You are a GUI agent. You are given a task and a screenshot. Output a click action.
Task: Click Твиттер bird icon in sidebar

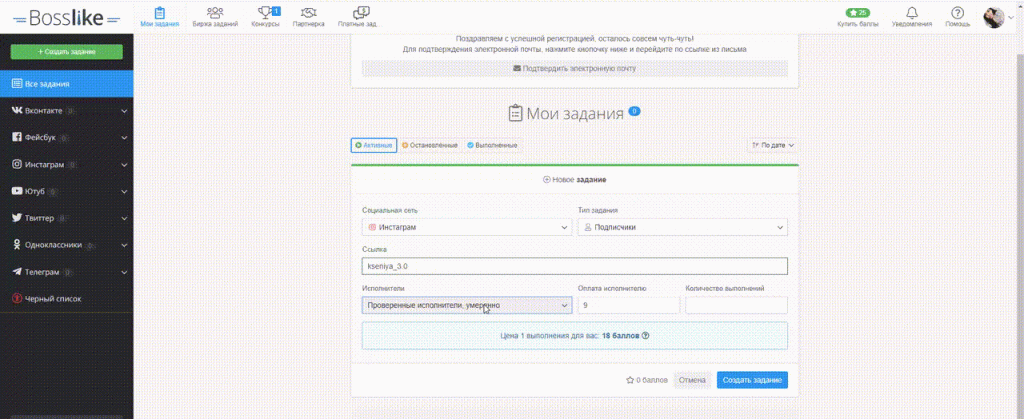pos(18,218)
